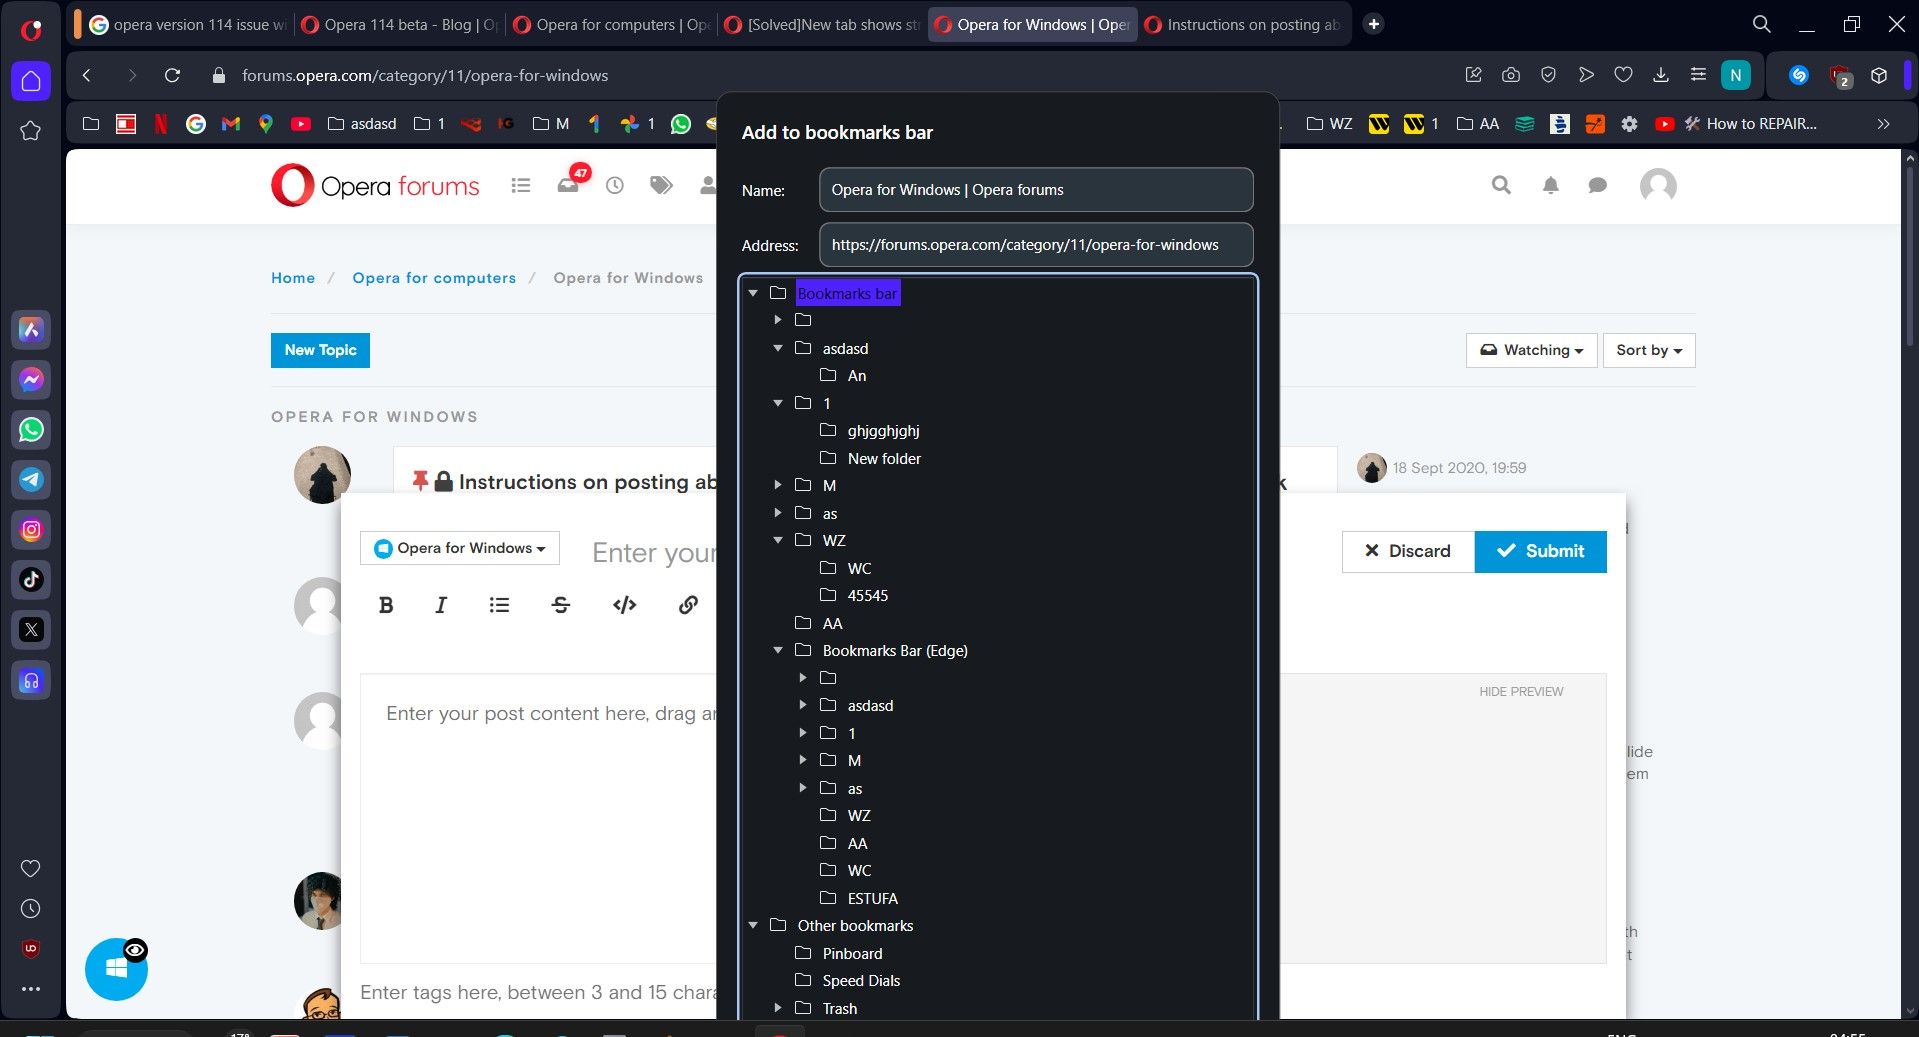Collapse the Bookmarks bar root folder arrow
This screenshot has height=1037, width=1919.
click(x=753, y=293)
